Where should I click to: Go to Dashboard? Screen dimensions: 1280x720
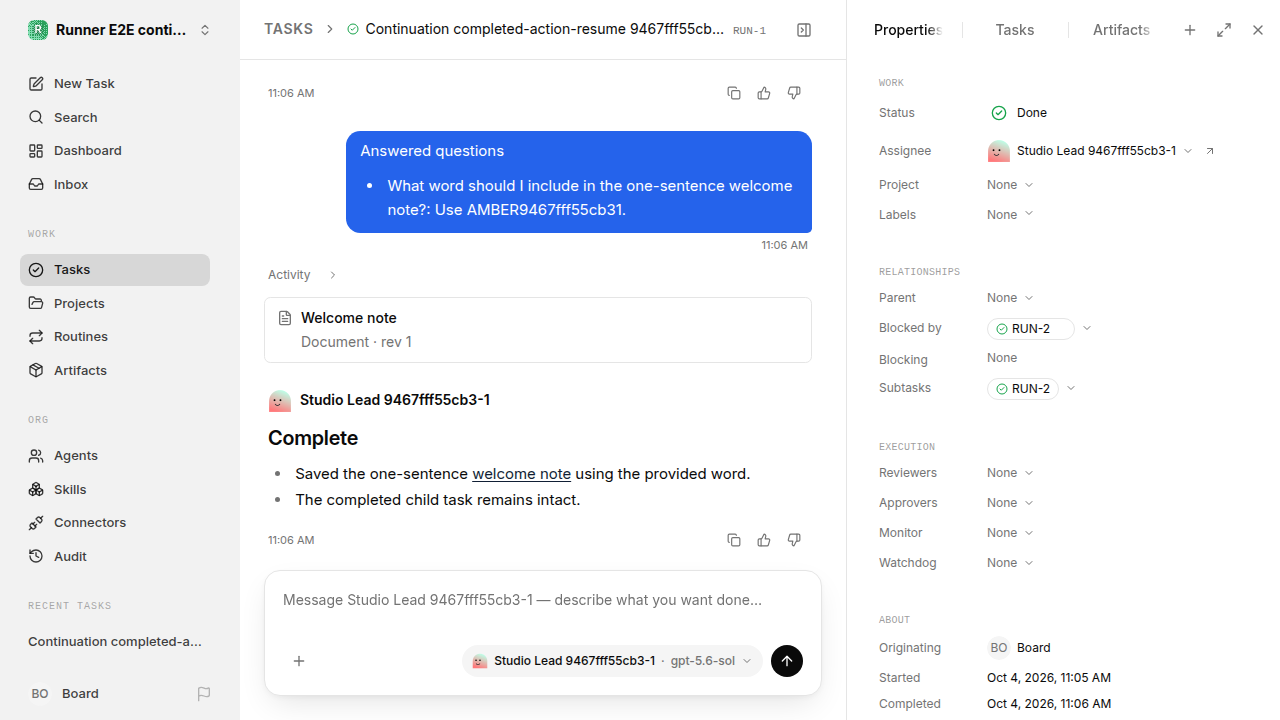click(115, 150)
